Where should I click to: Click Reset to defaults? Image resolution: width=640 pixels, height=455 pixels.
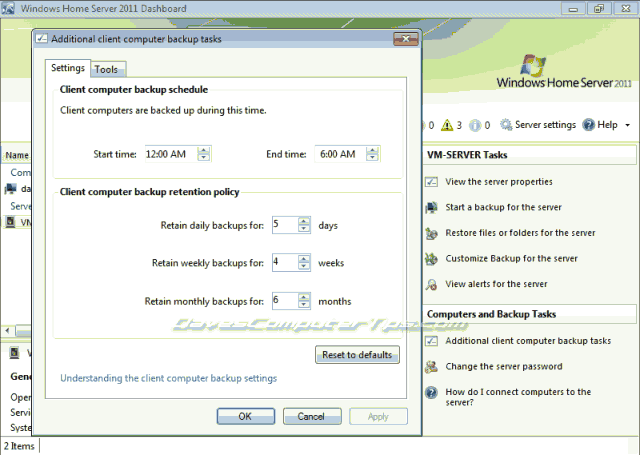click(x=357, y=355)
